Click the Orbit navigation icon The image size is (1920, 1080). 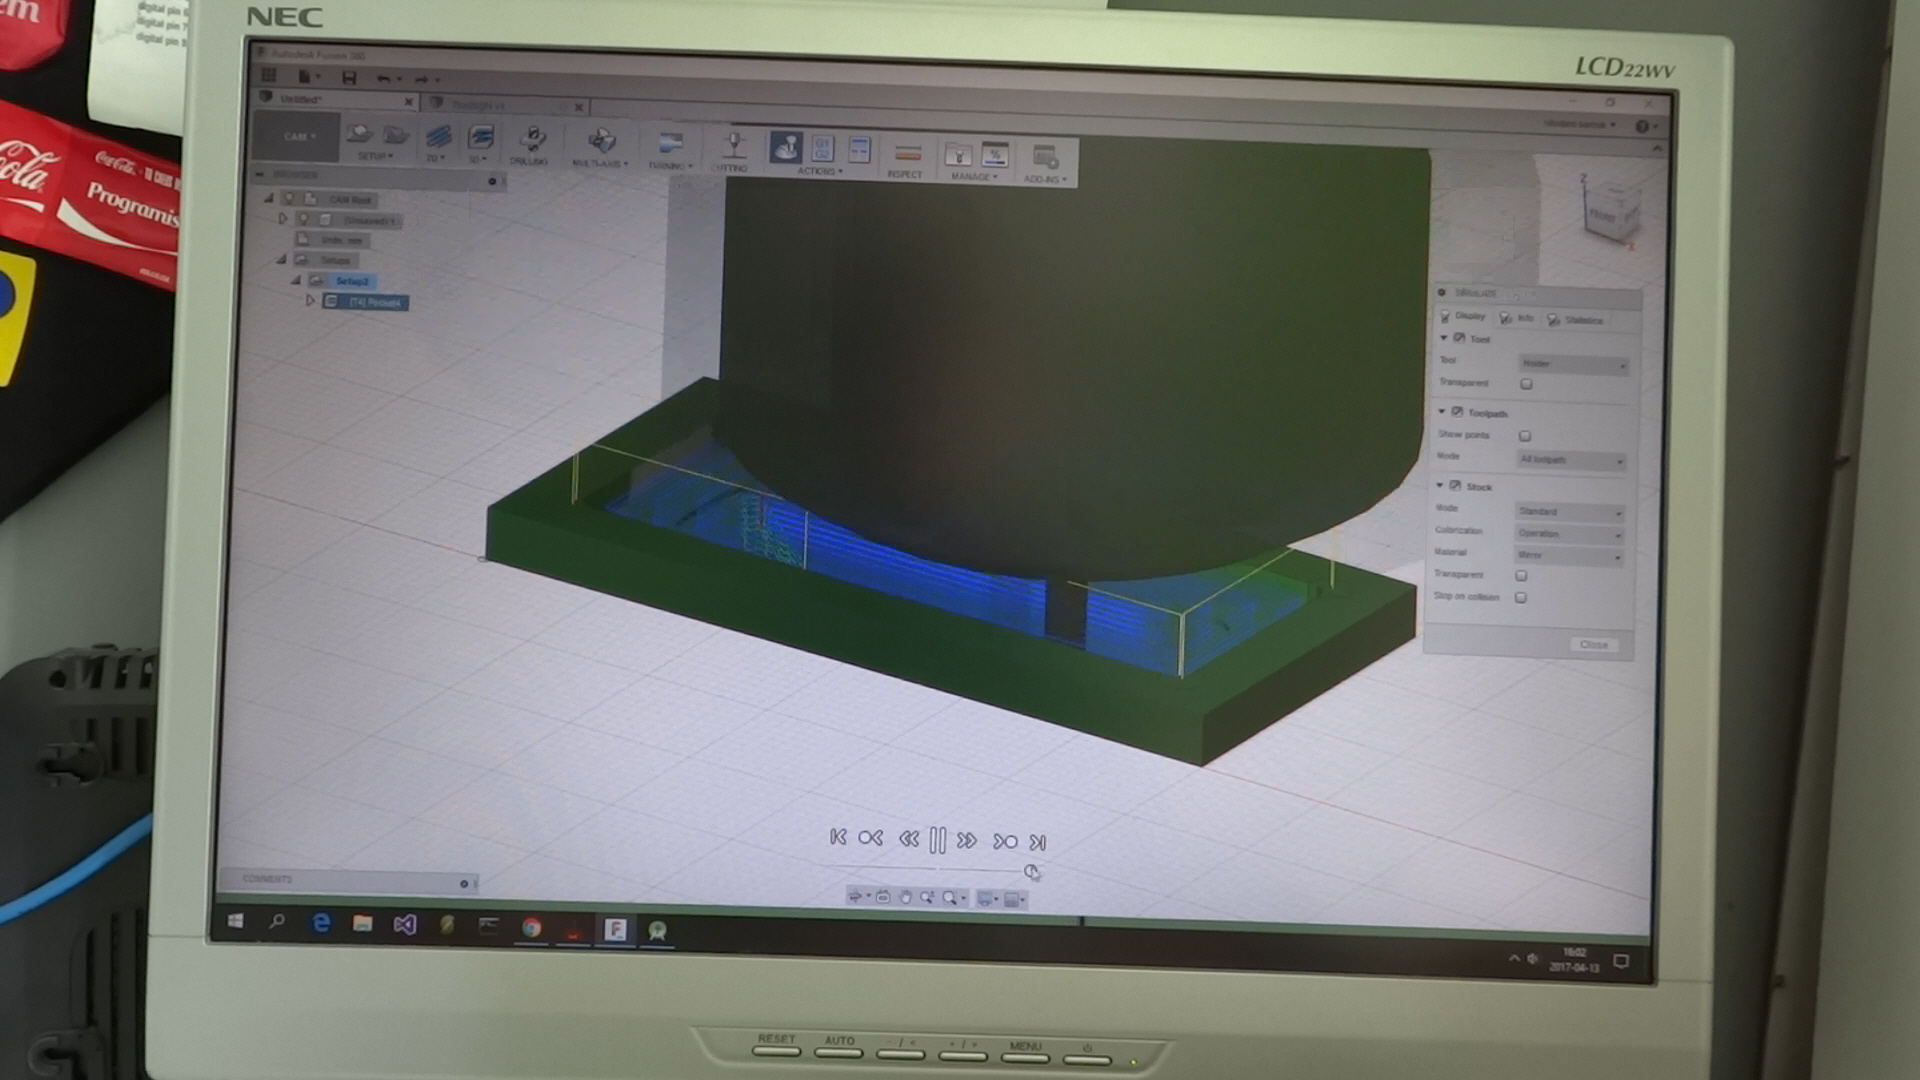[855, 896]
